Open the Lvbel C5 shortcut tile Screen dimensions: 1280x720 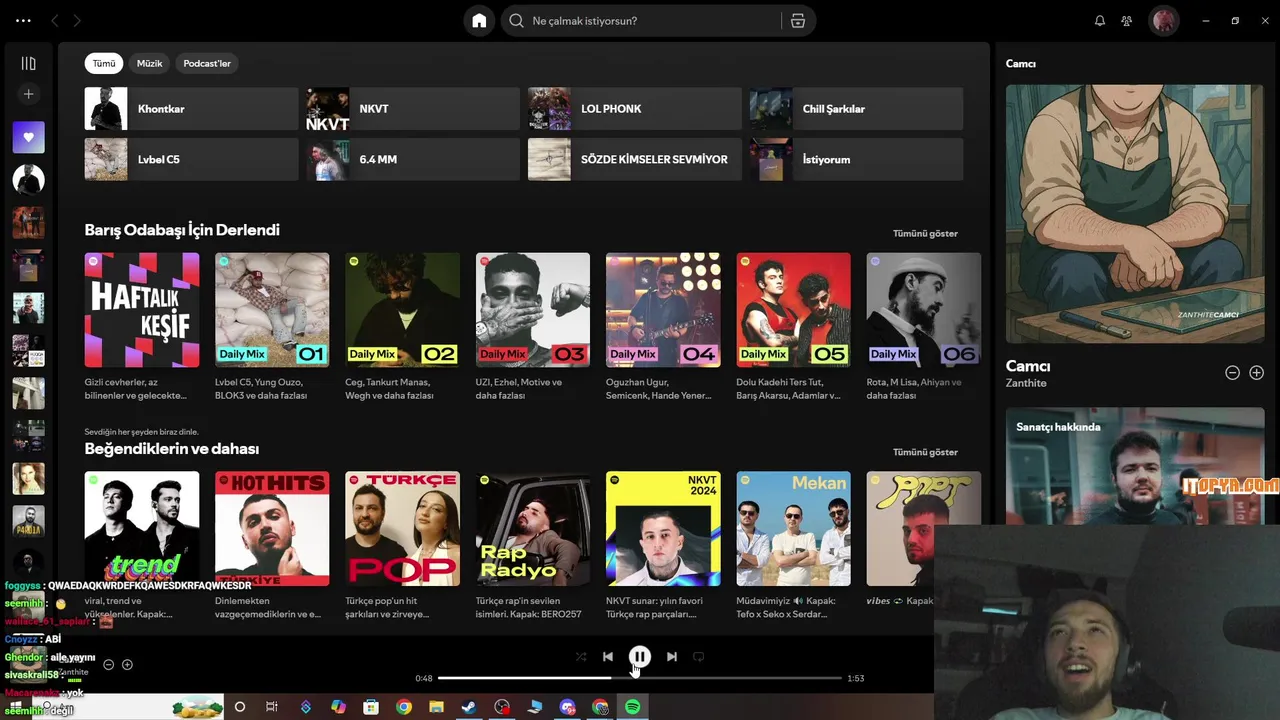coord(192,159)
